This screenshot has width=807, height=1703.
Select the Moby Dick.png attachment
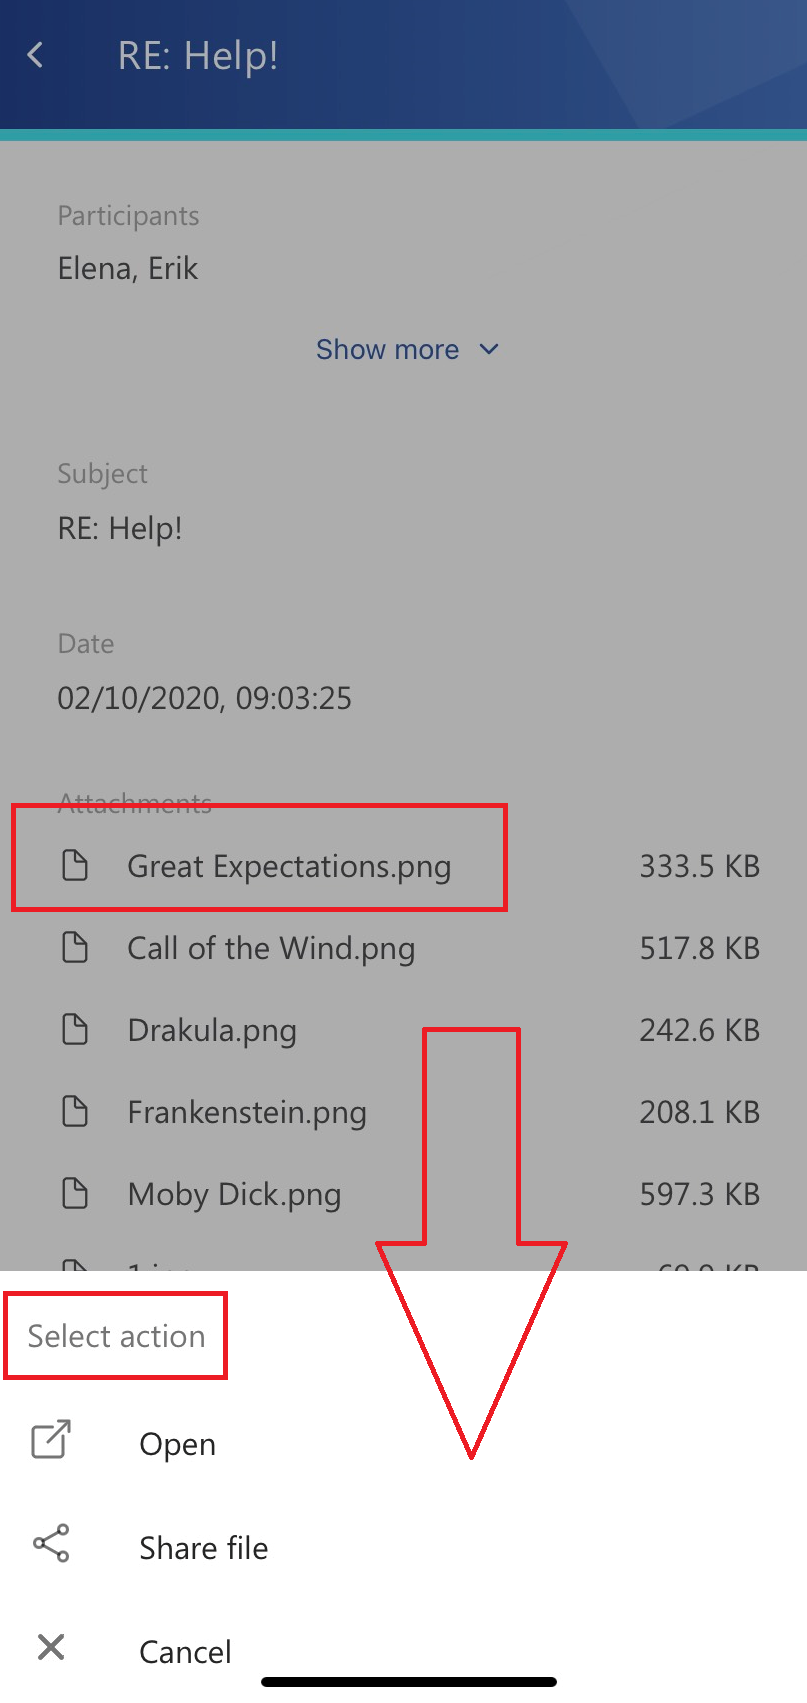click(x=403, y=1194)
